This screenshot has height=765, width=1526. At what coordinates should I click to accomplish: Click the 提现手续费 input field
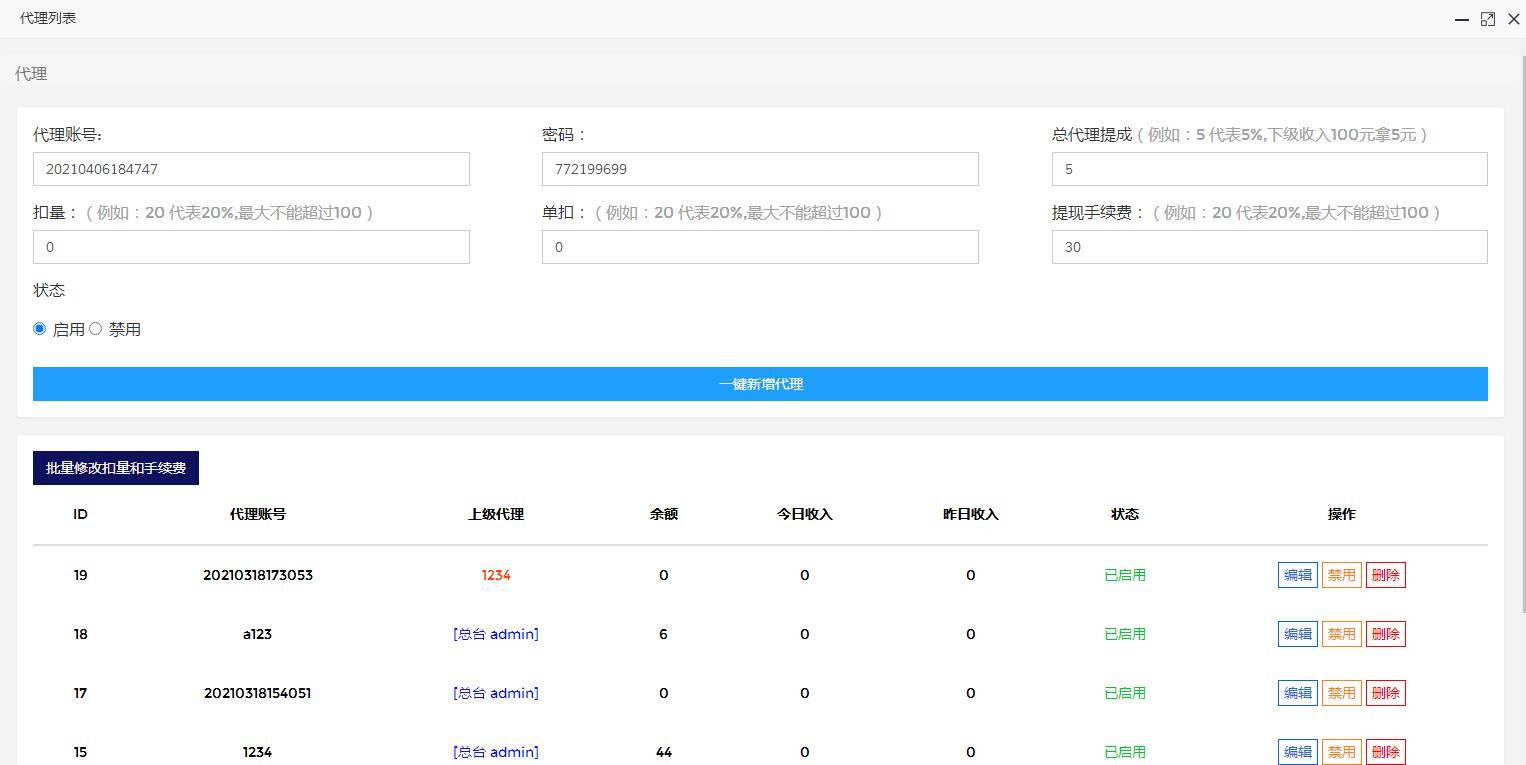(1268, 247)
